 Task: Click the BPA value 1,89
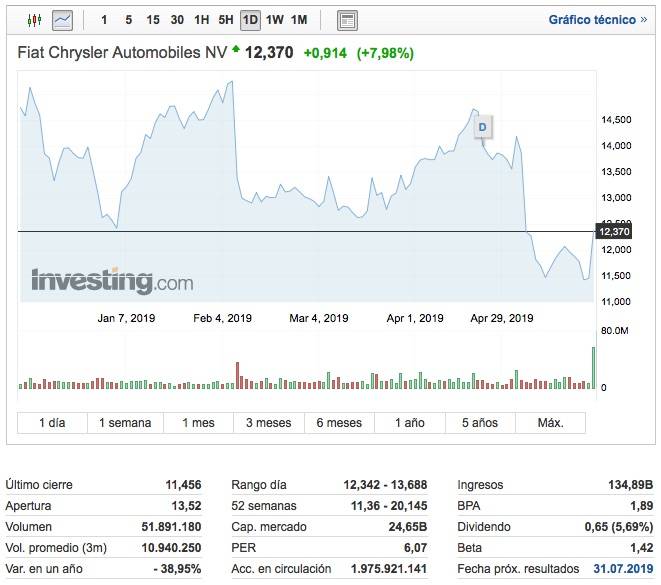coord(642,506)
